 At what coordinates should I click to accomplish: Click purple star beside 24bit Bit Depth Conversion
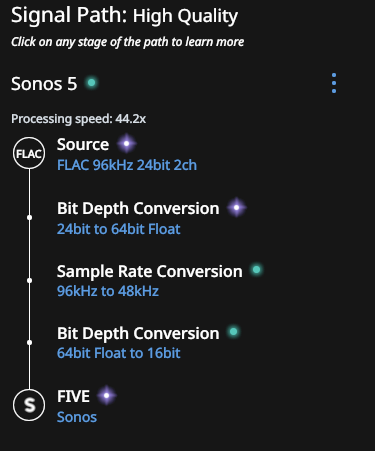[x=237, y=207]
